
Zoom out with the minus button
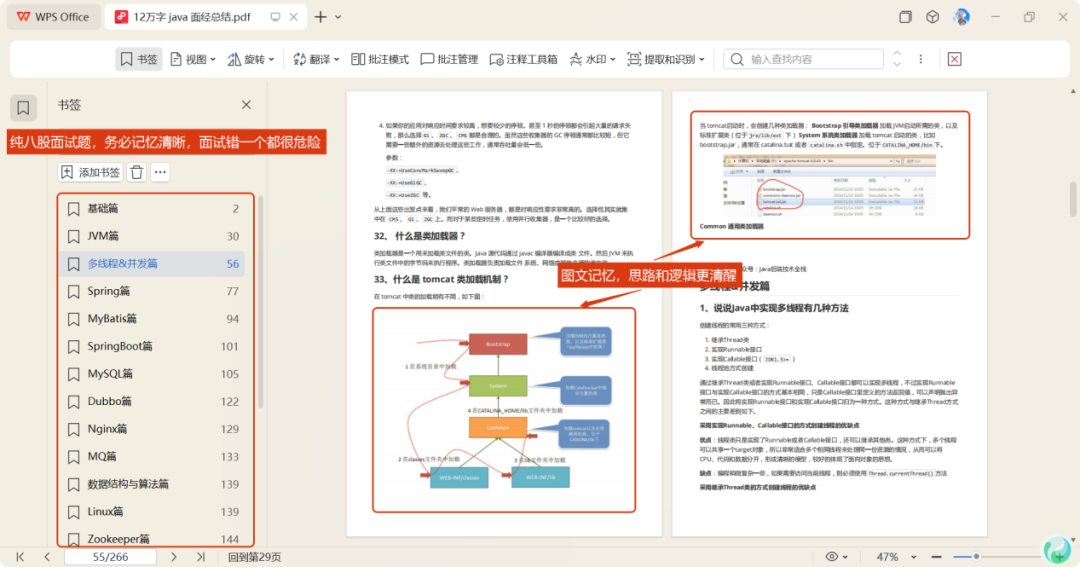[x=936, y=557]
